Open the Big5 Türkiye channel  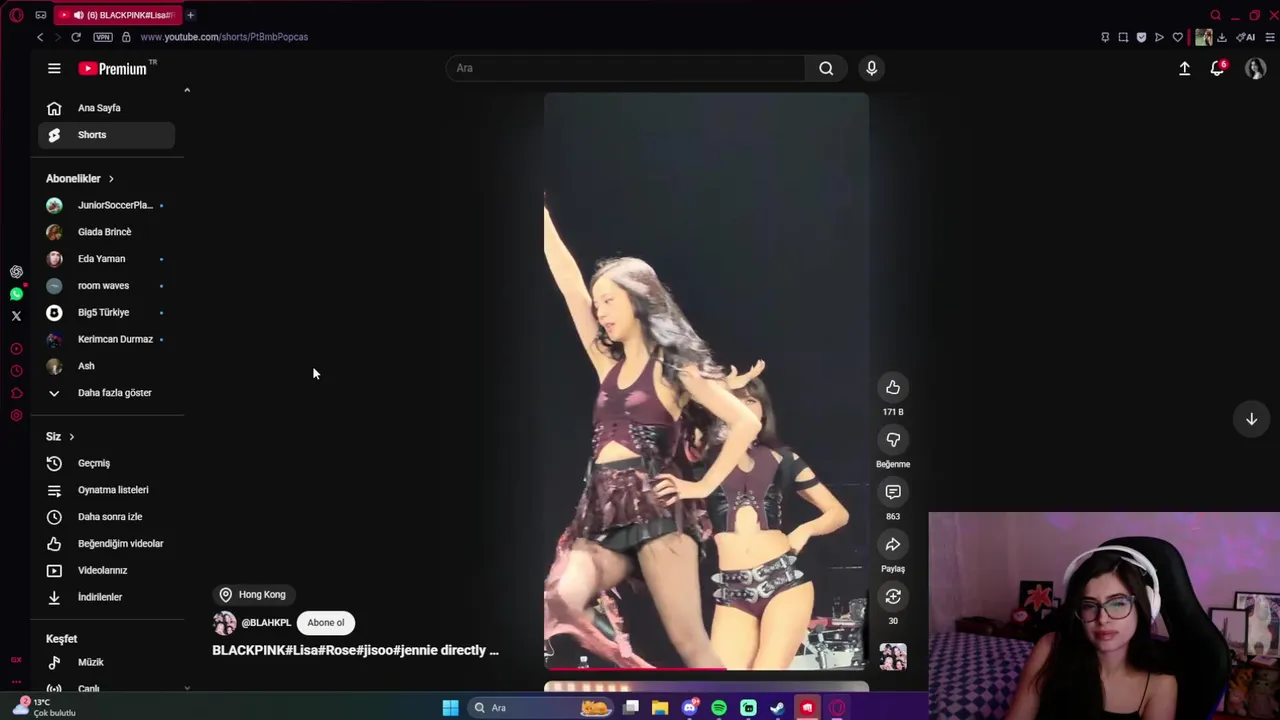tap(106, 312)
